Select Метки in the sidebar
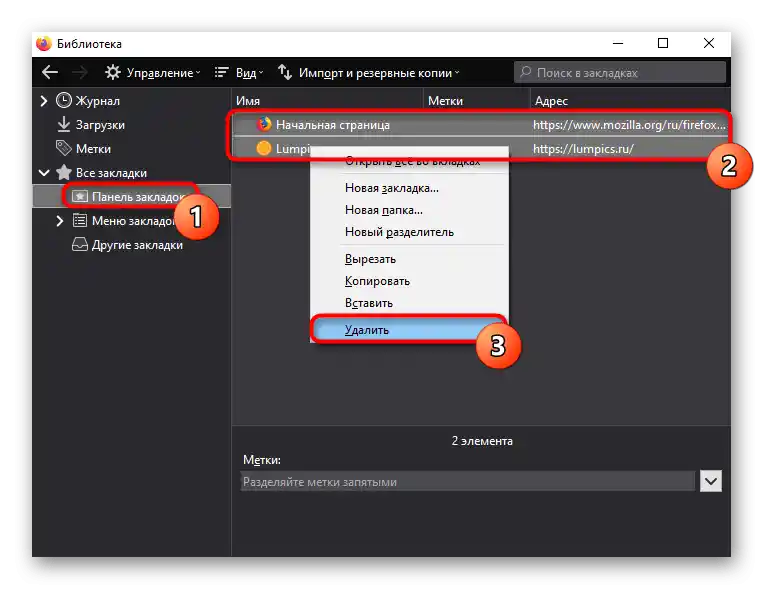 click(x=93, y=149)
